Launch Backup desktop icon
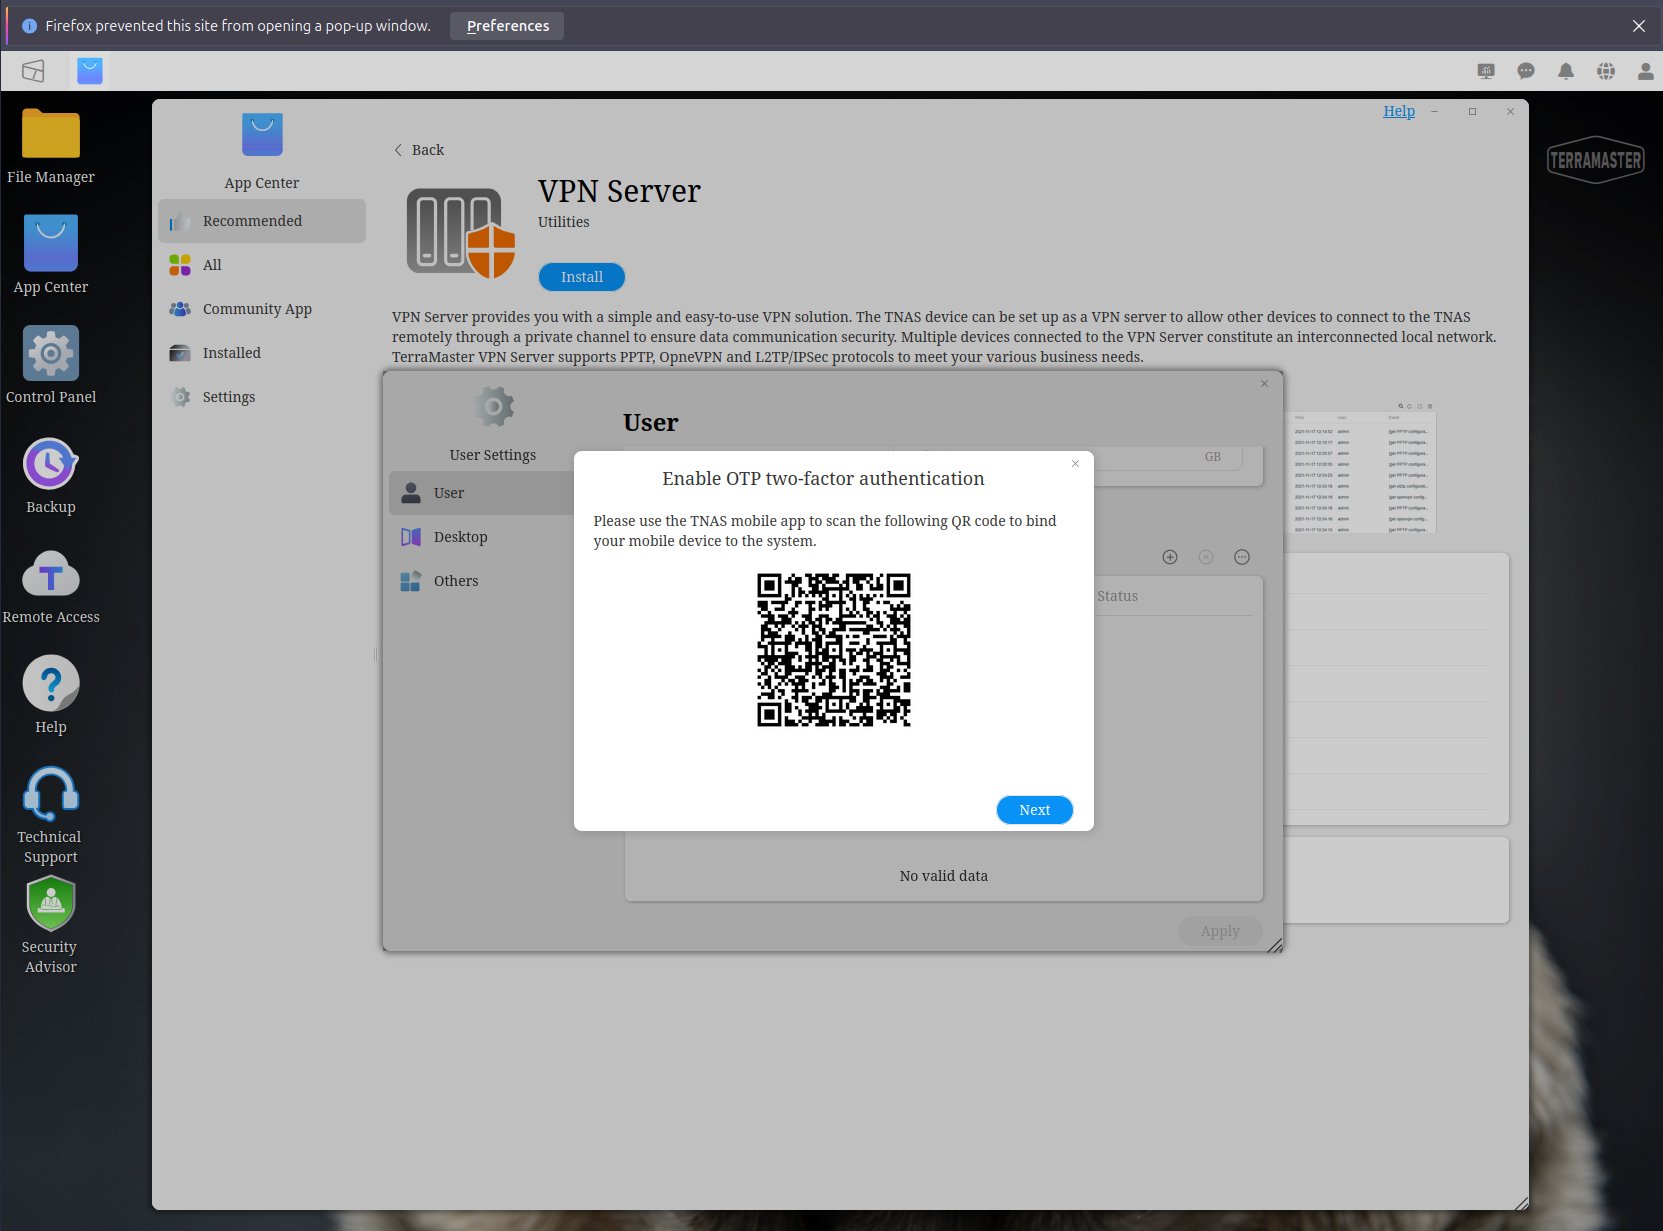Image resolution: width=1663 pixels, height=1231 pixels. click(x=51, y=476)
